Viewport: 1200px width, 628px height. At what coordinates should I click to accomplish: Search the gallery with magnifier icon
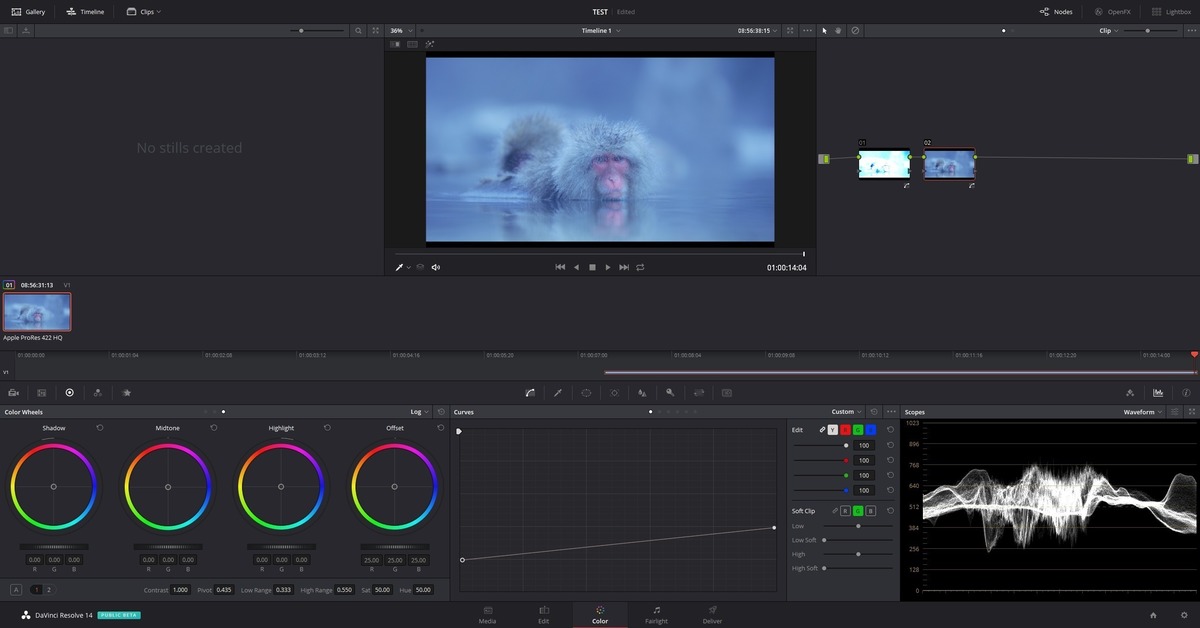point(358,31)
